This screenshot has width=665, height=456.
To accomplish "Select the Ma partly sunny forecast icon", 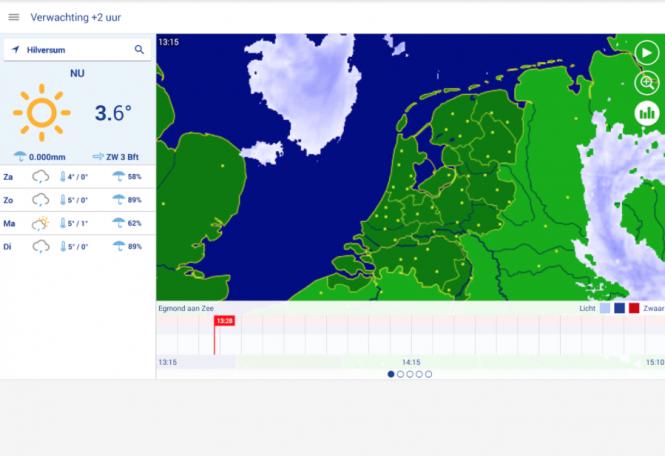I will [x=41, y=223].
